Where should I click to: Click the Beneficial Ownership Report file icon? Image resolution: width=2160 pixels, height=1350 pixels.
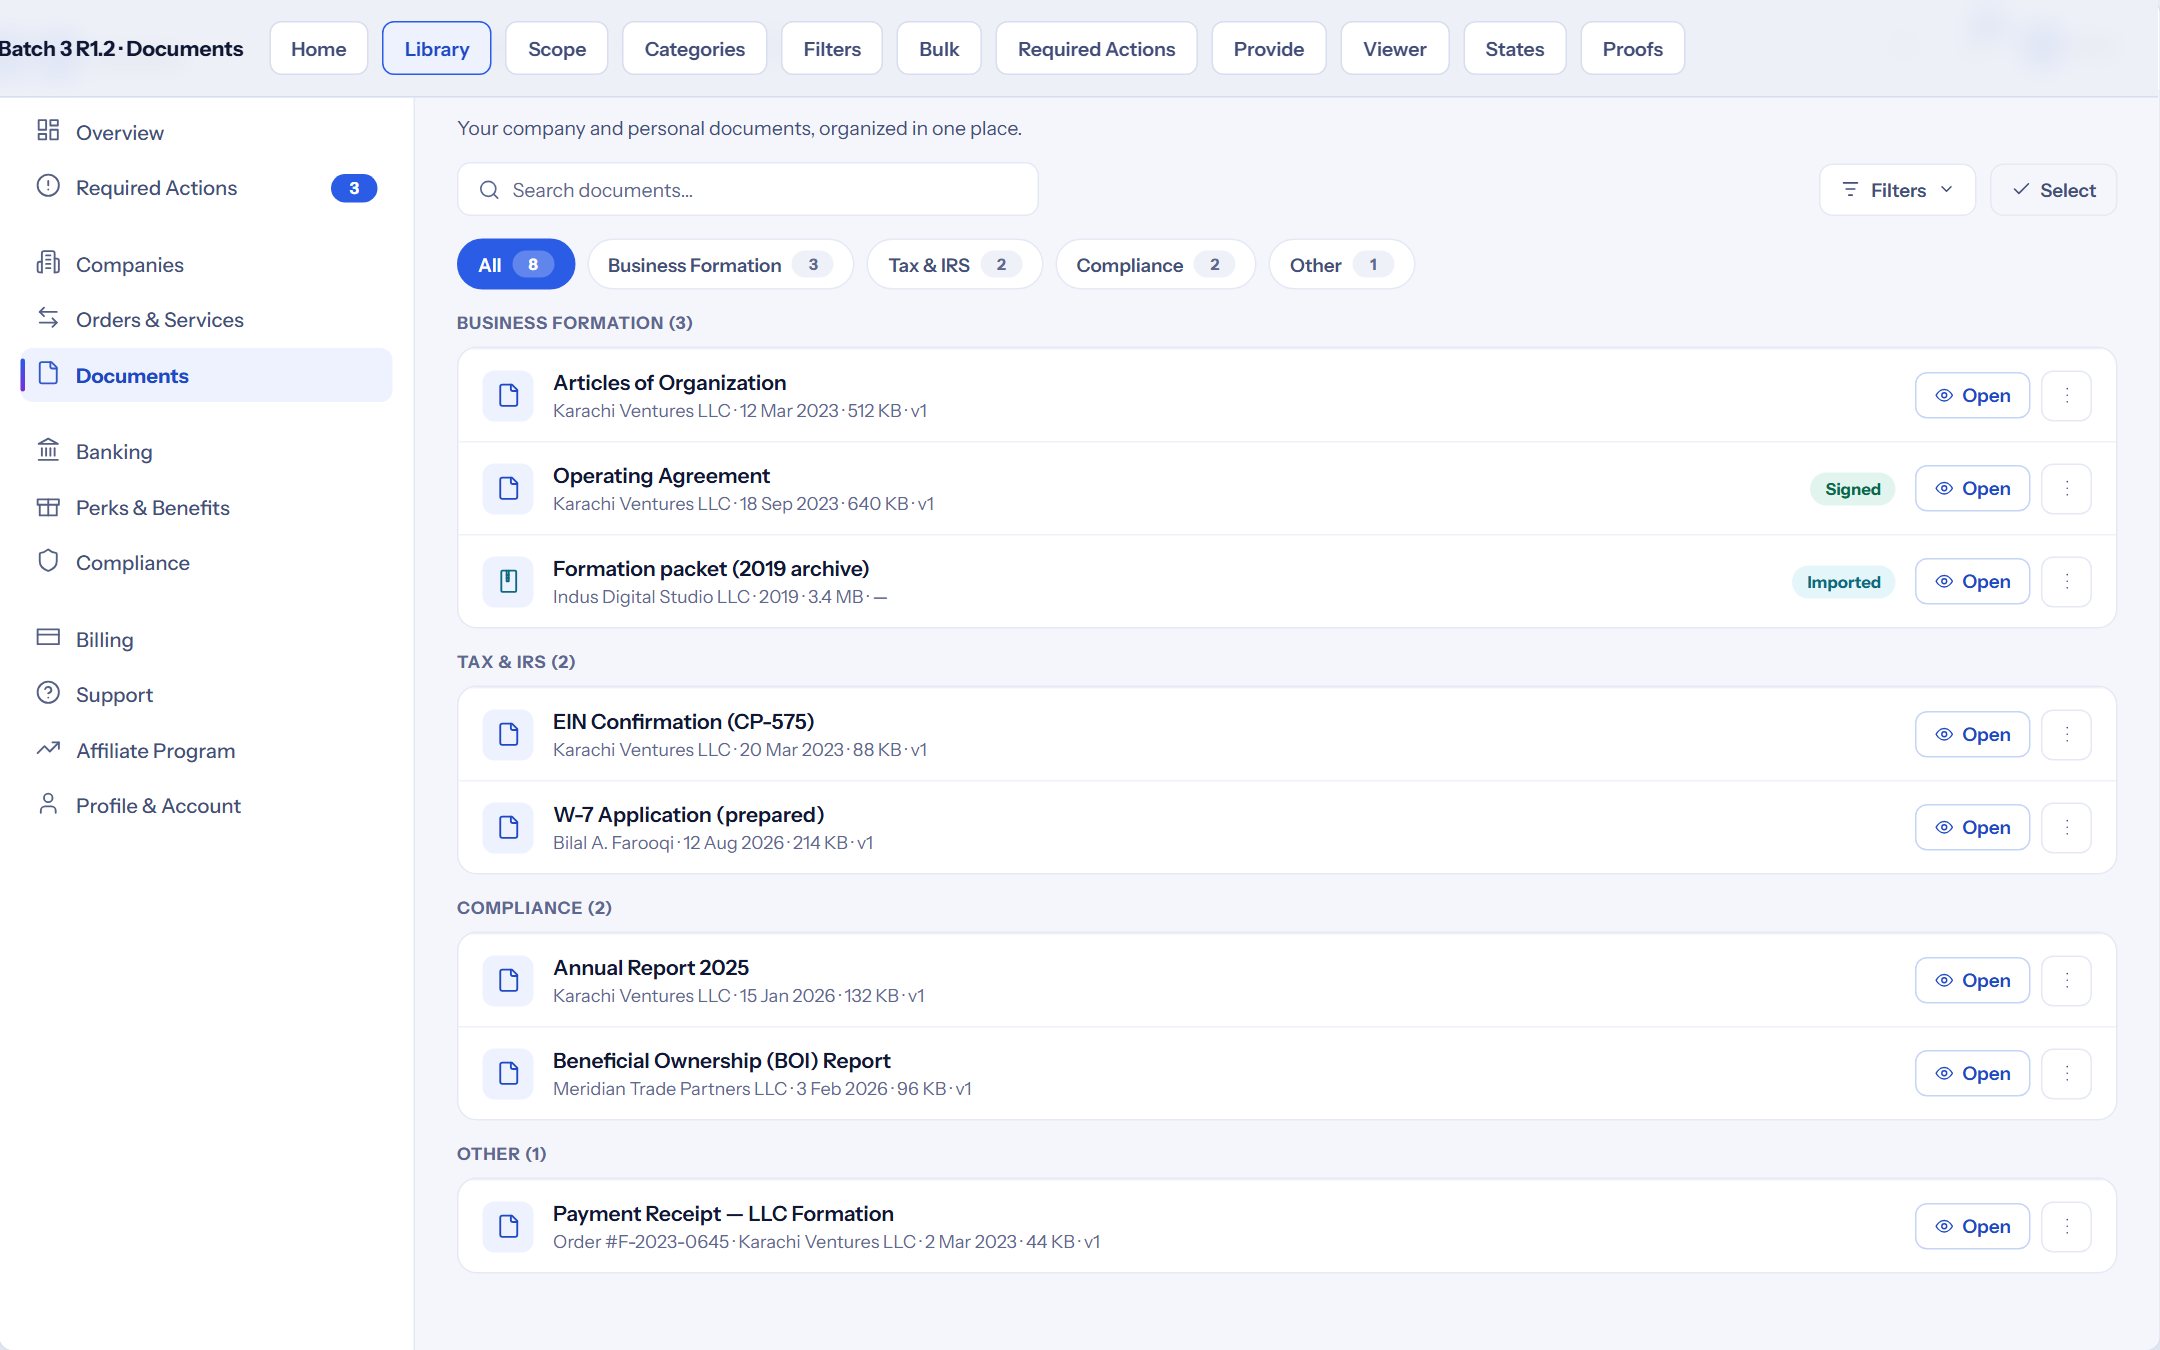point(508,1074)
